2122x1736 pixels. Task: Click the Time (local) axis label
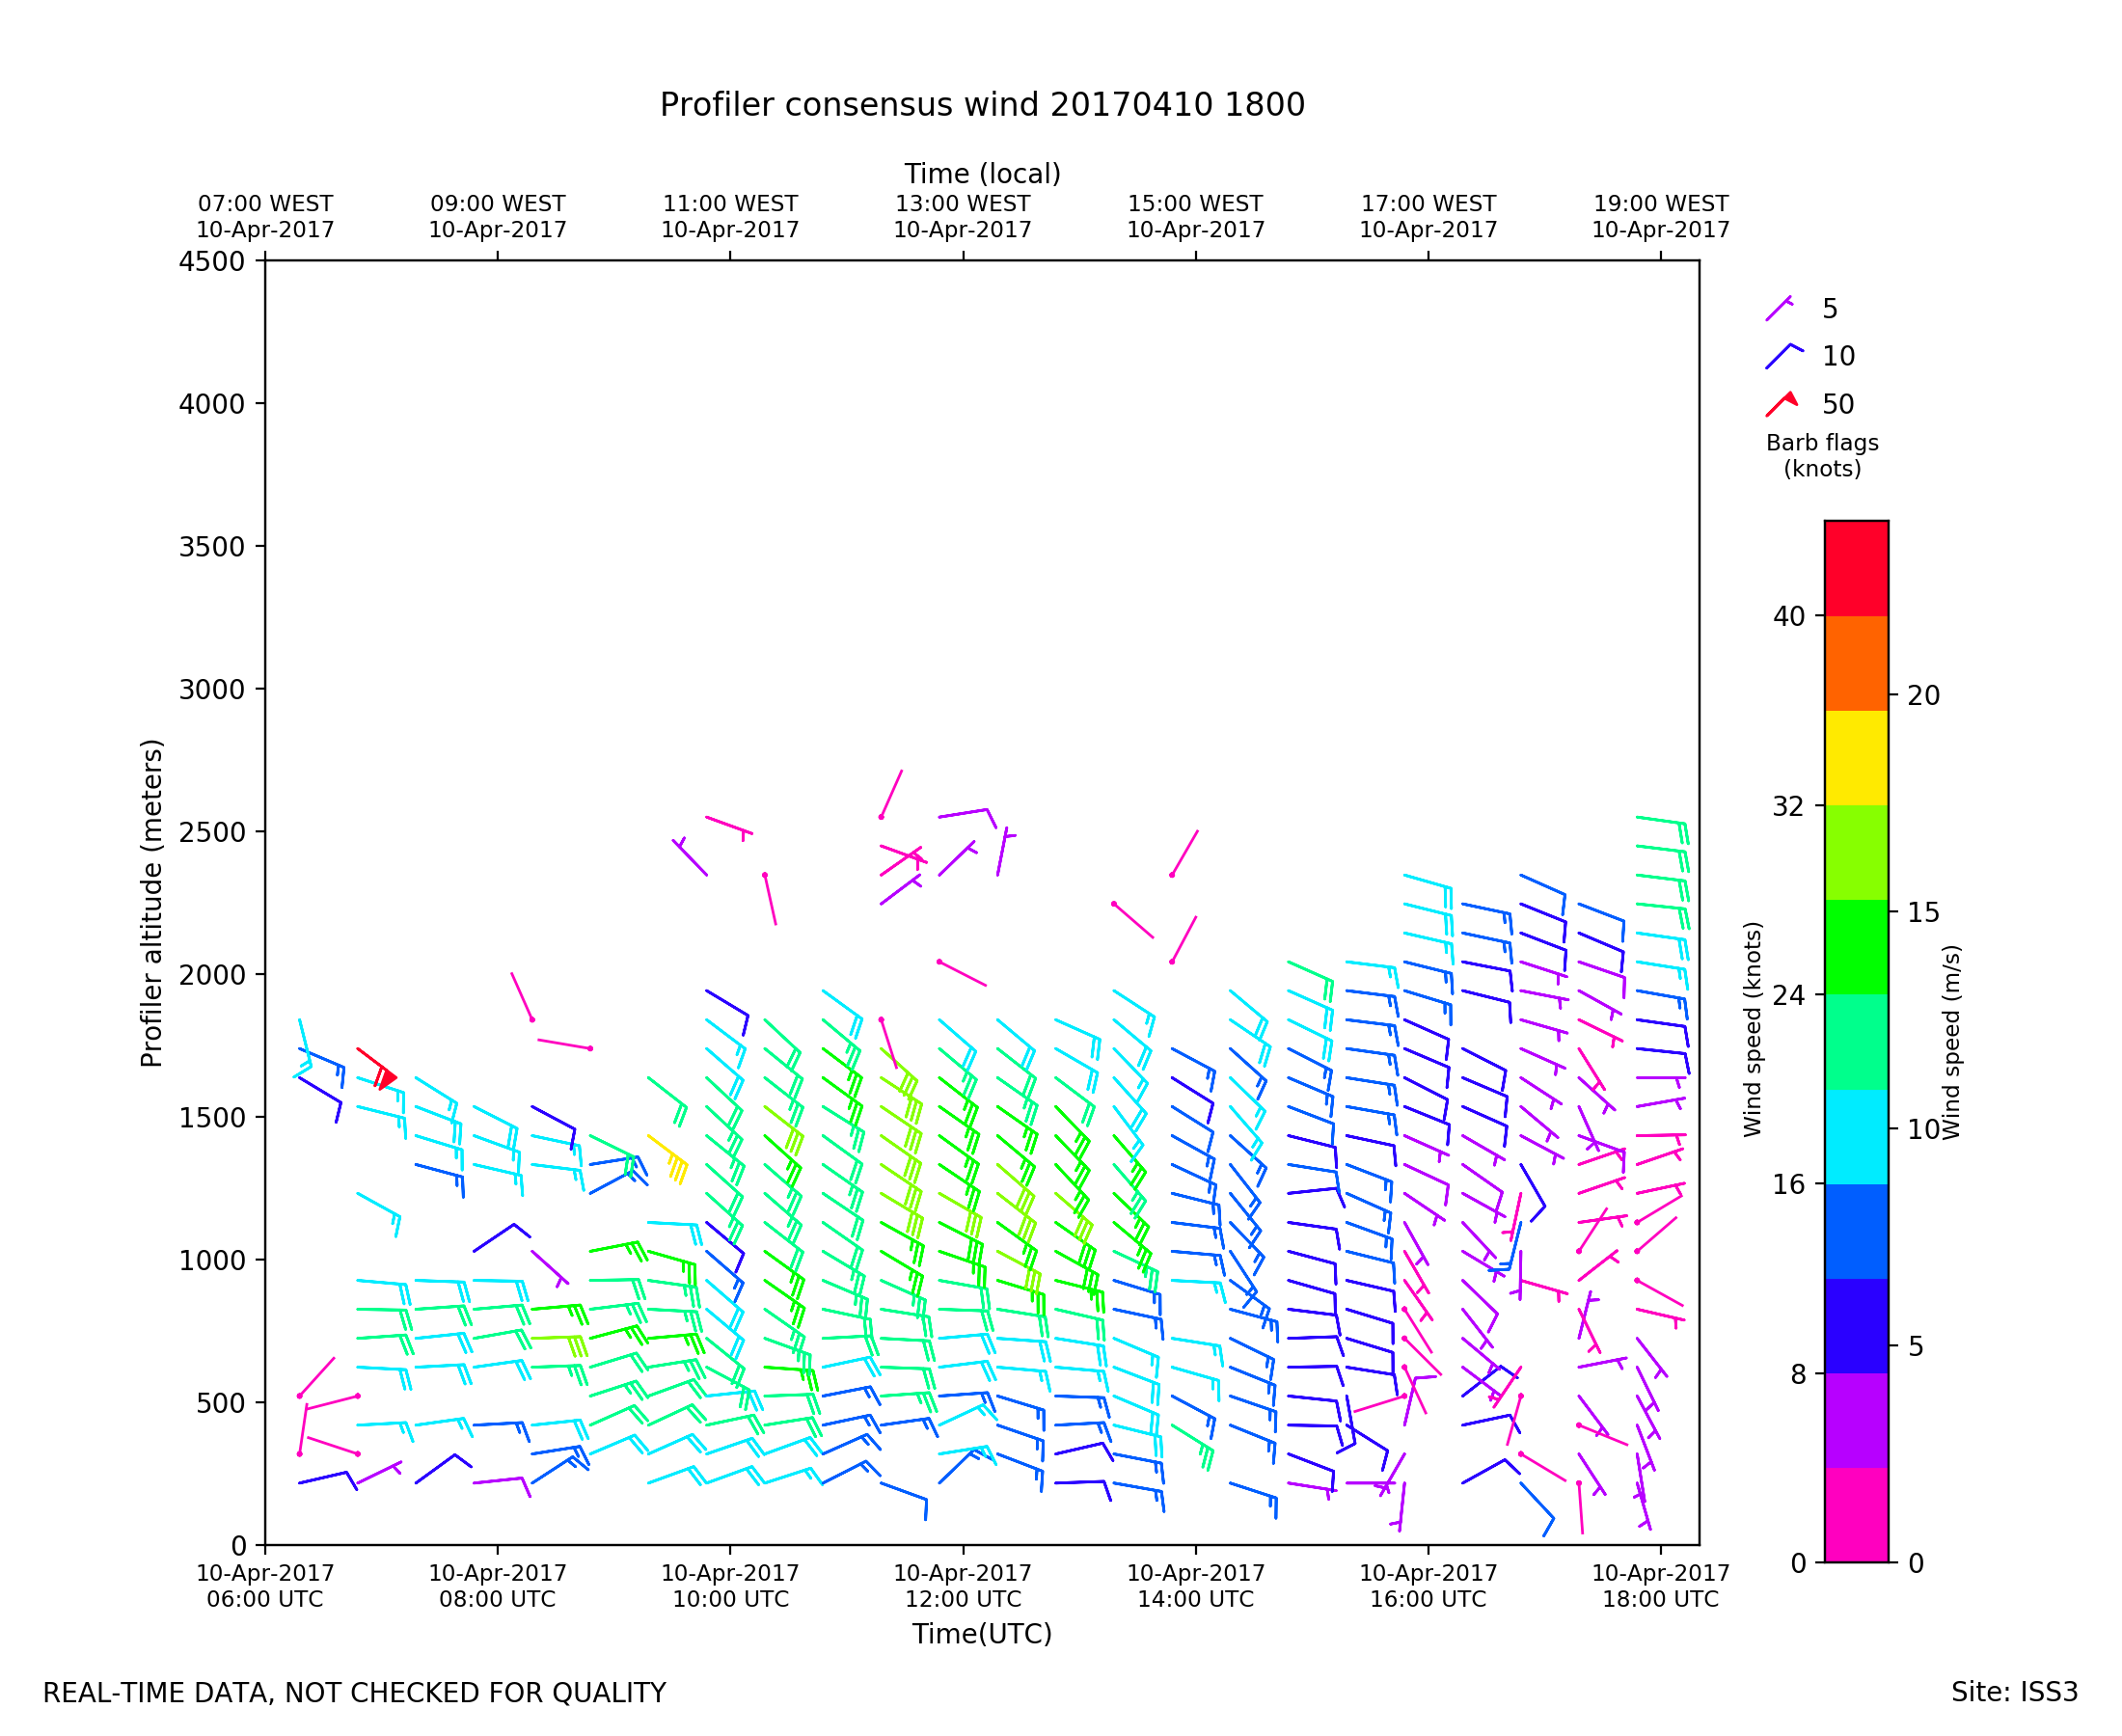pyautogui.click(x=981, y=174)
